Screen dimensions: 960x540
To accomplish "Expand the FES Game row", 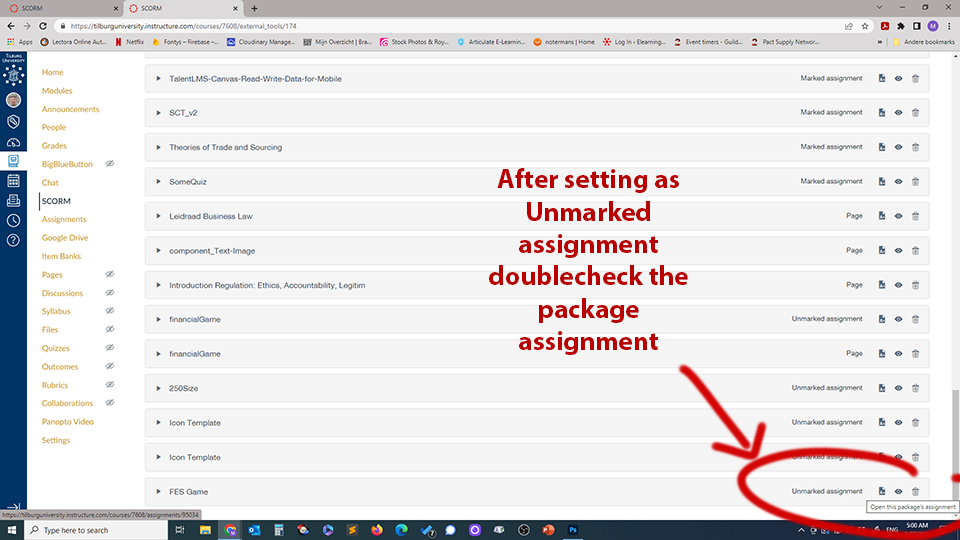I will click(158, 492).
